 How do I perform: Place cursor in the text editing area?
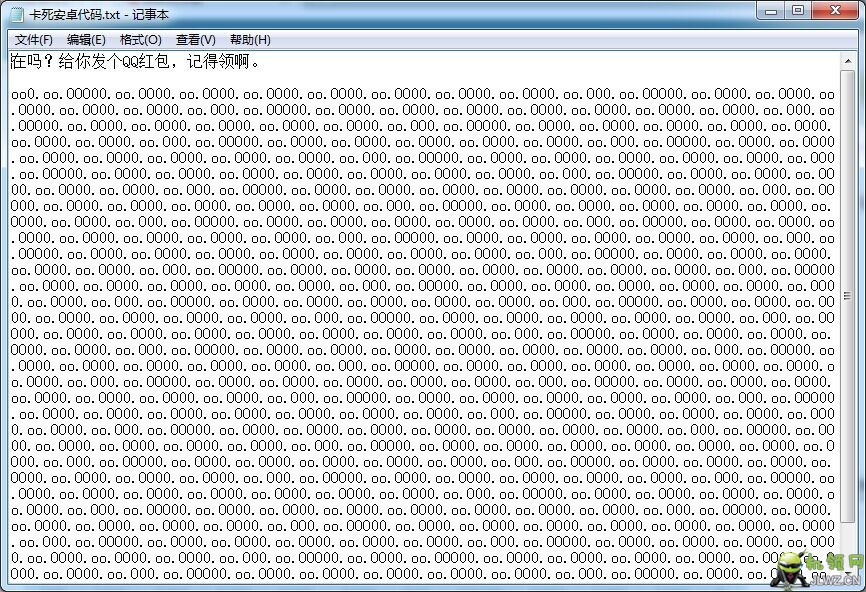point(424,320)
